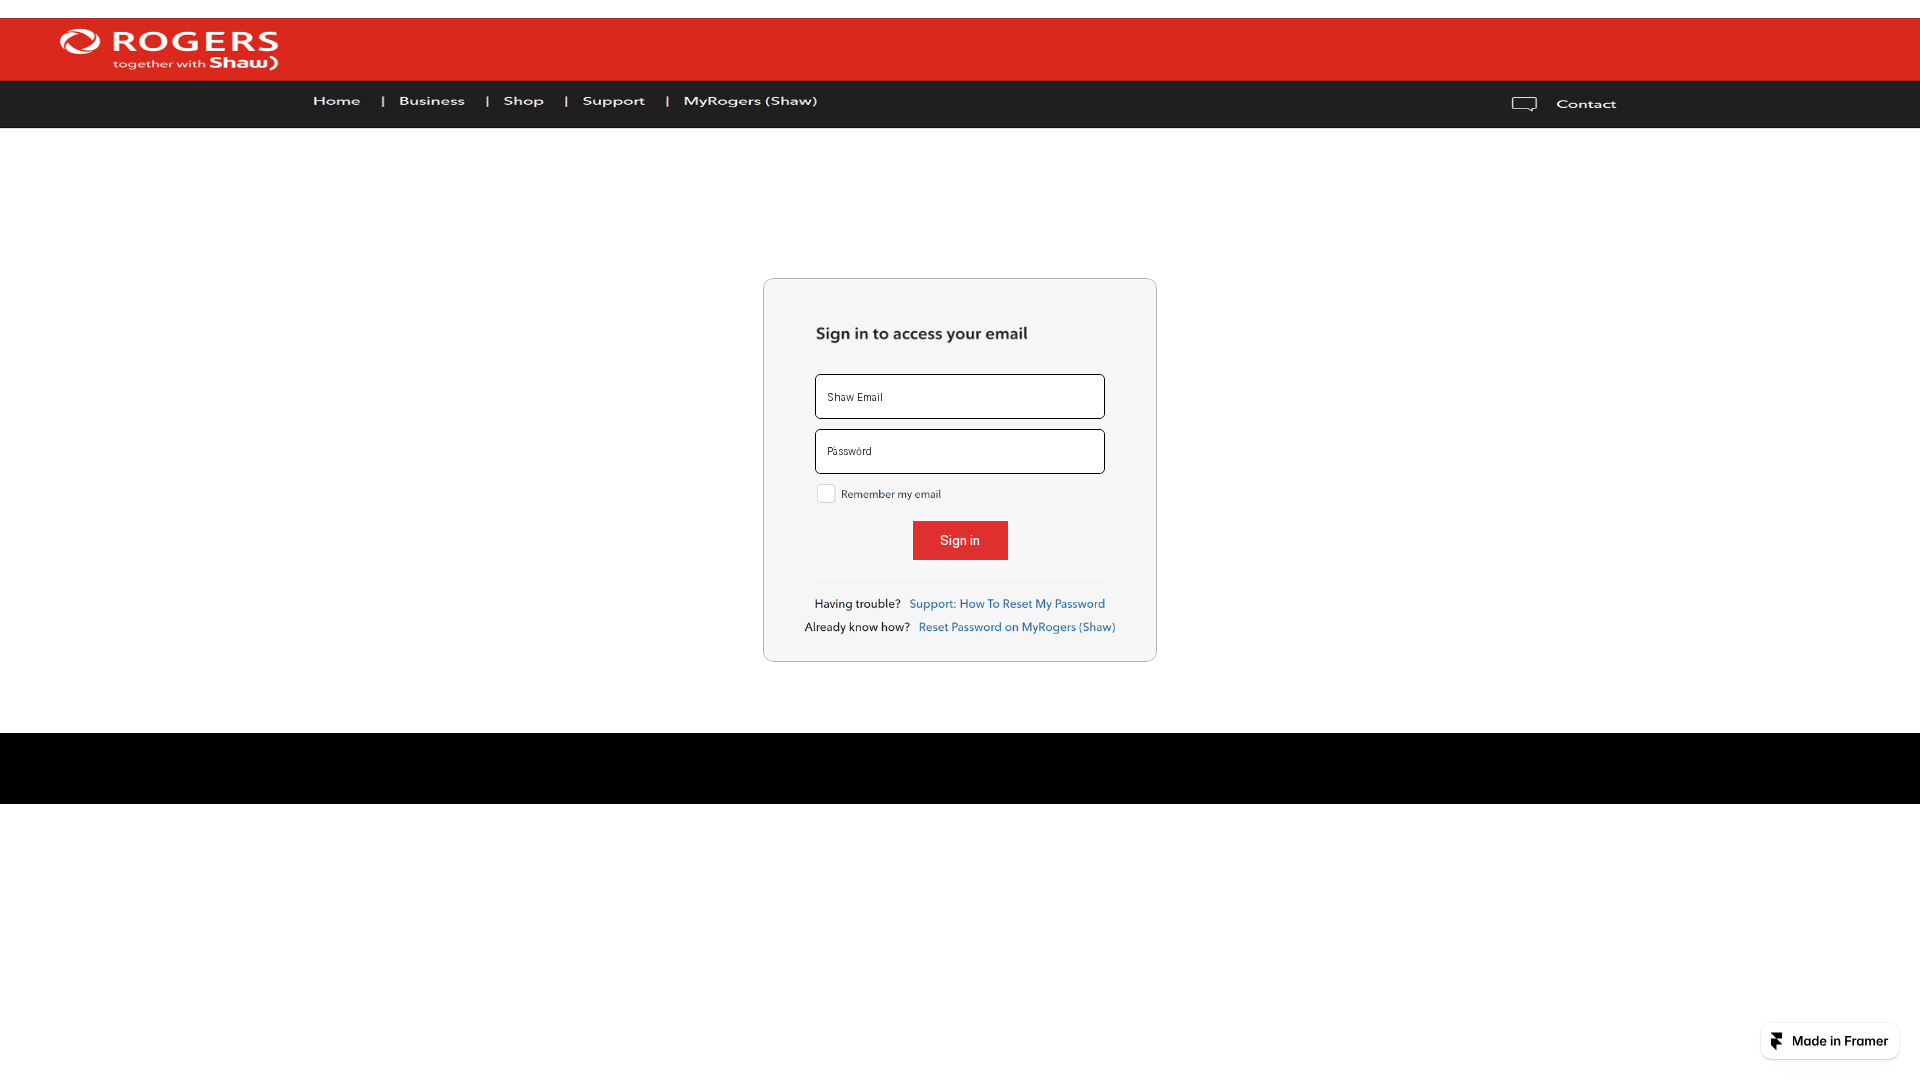Image resolution: width=1920 pixels, height=1080 pixels.
Task: Click the red Sign in button
Action: click(x=960, y=541)
